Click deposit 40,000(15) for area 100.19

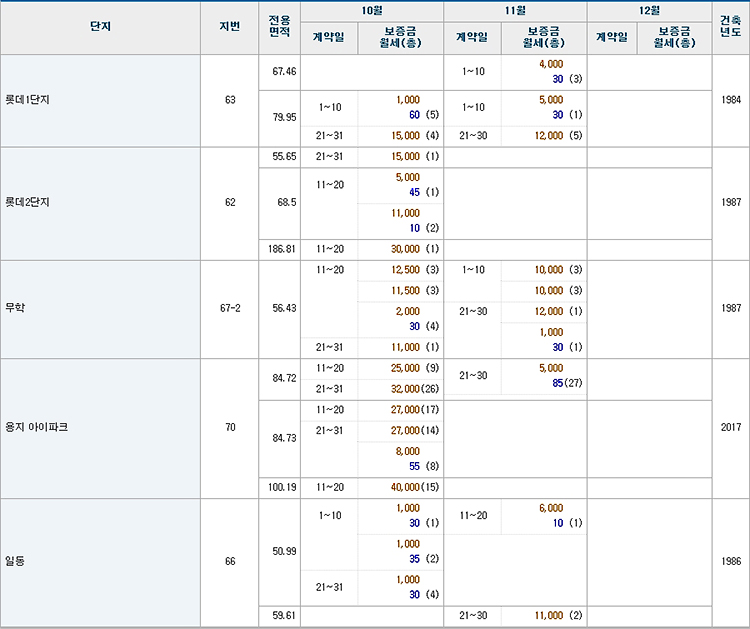point(415,487)
